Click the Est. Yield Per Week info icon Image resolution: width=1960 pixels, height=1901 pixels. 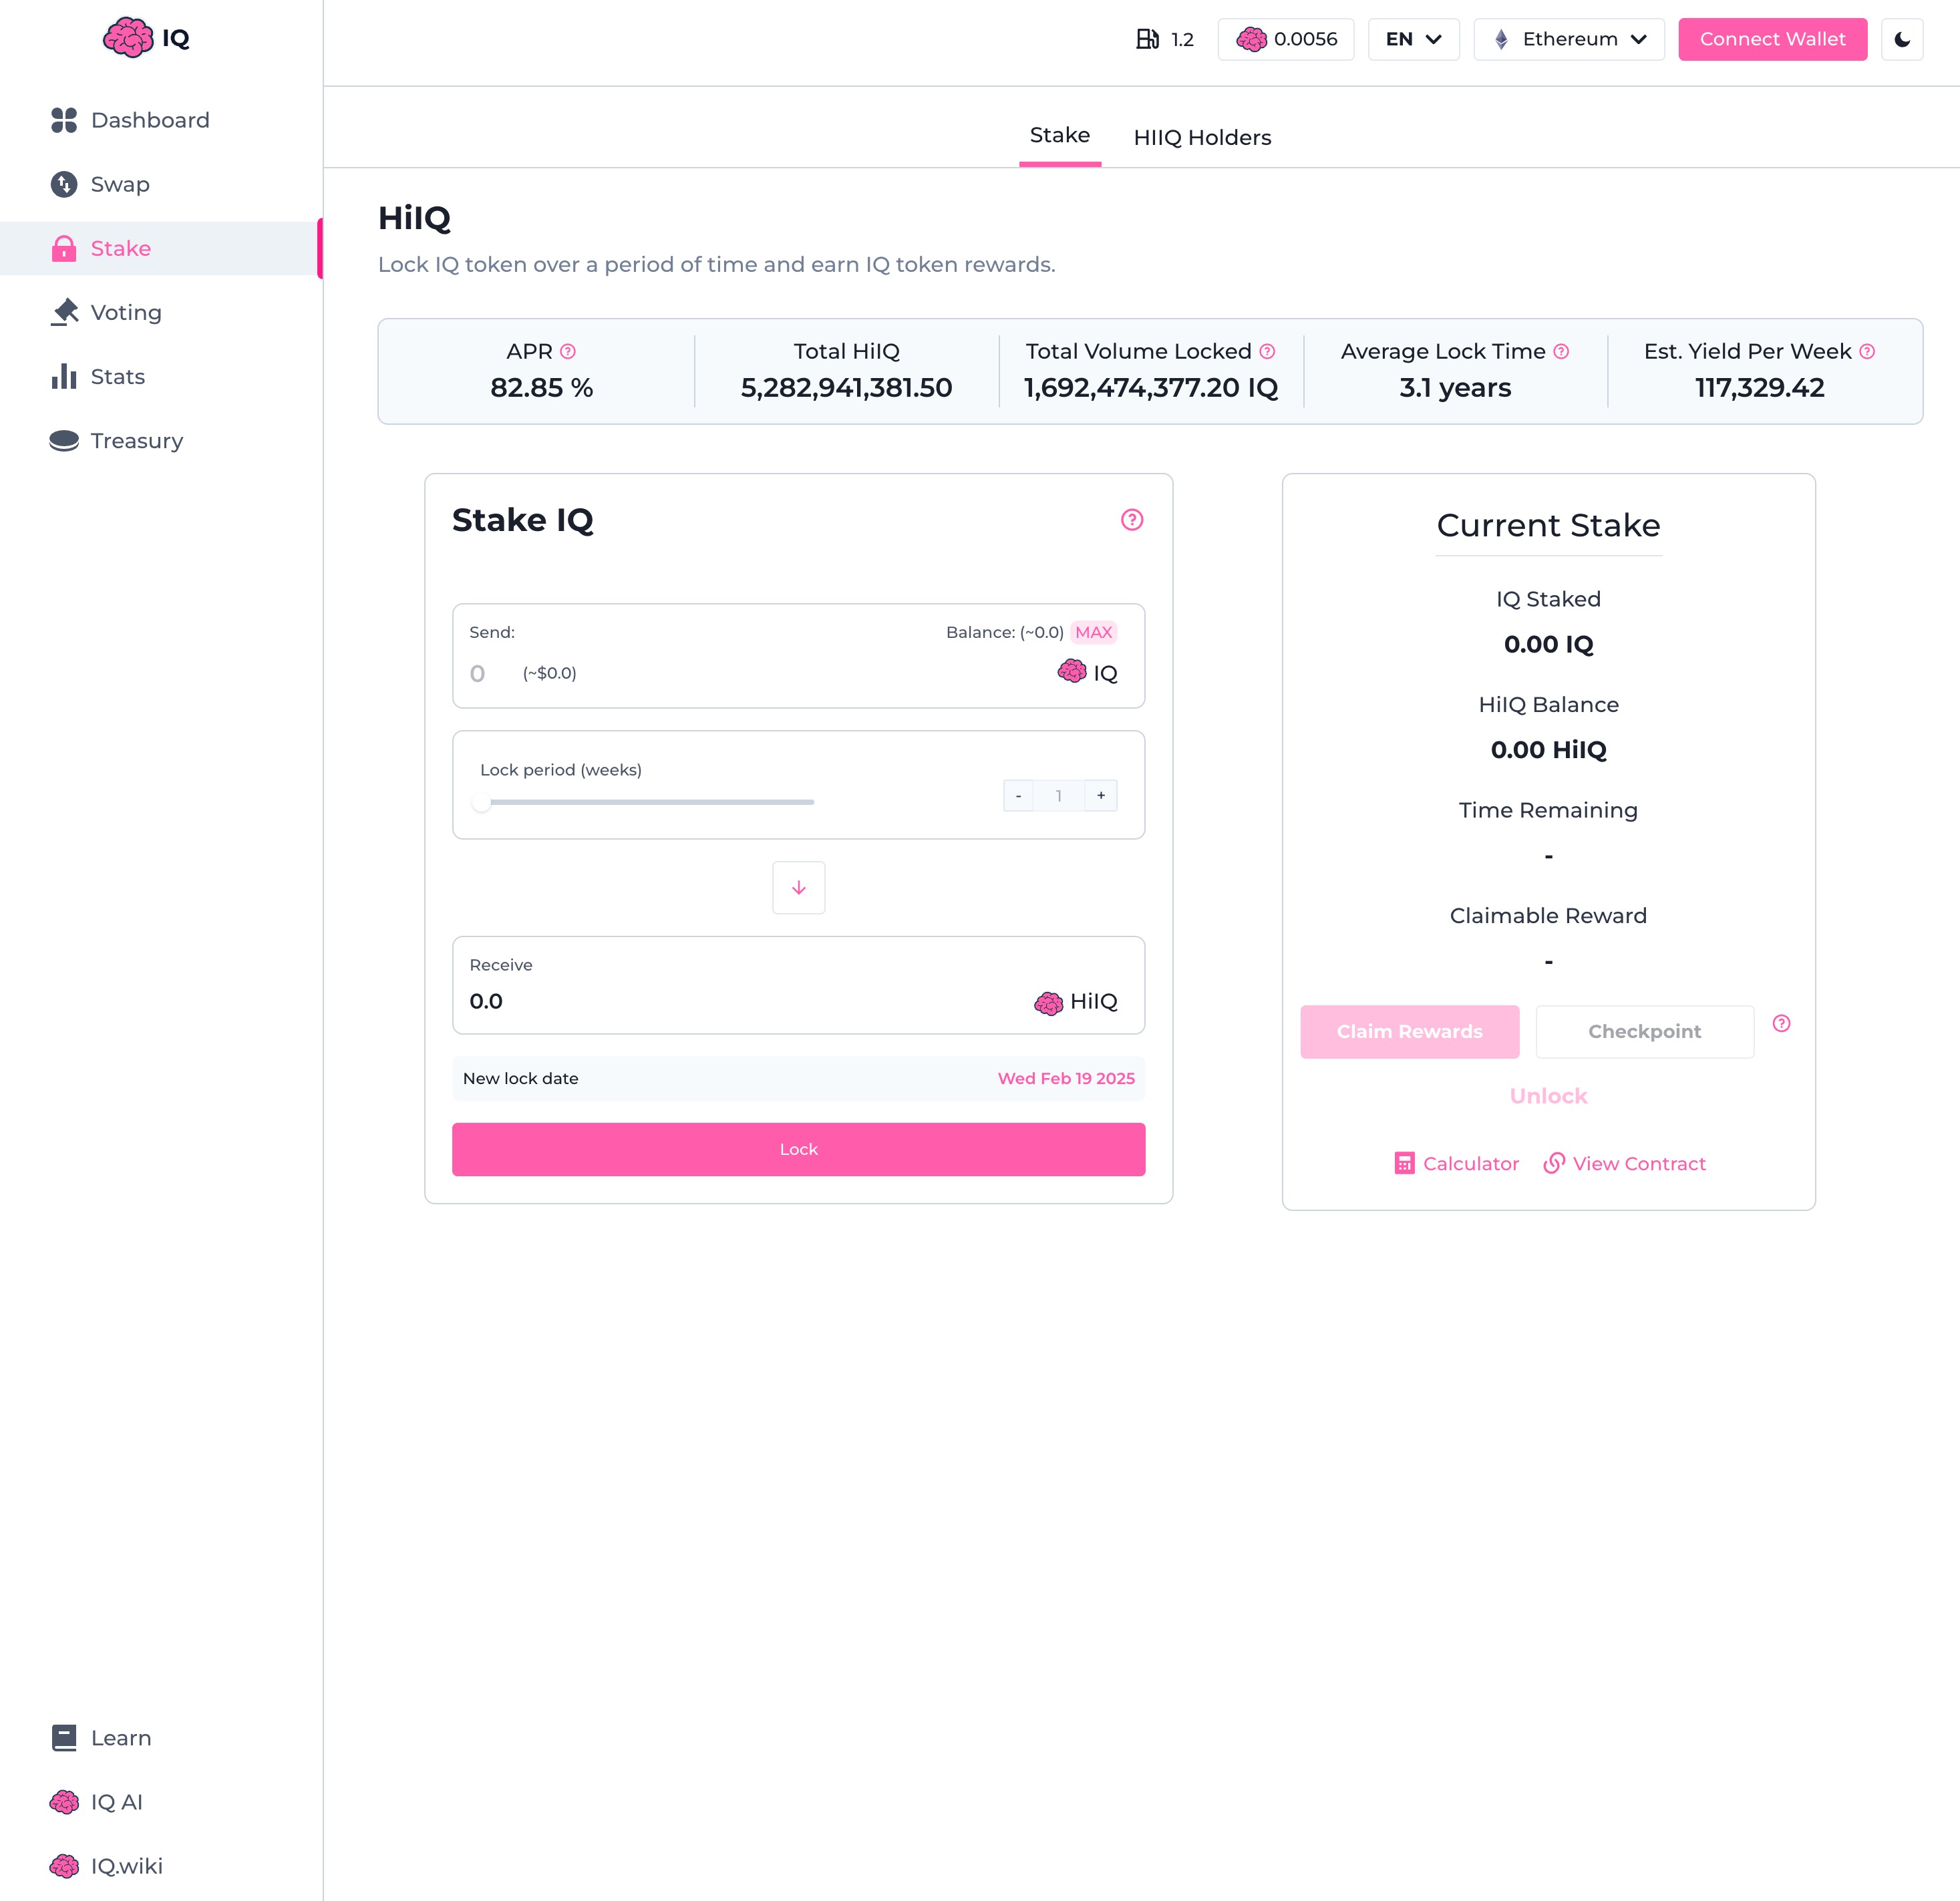pyautogui.click(x=1867, y=352)
